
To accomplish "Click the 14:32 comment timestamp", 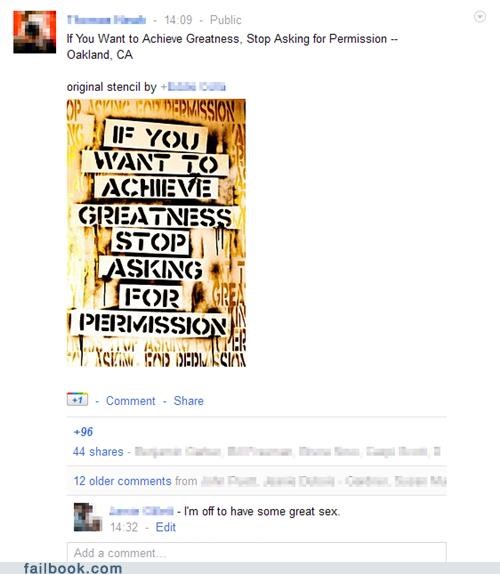I will point(124,528).
